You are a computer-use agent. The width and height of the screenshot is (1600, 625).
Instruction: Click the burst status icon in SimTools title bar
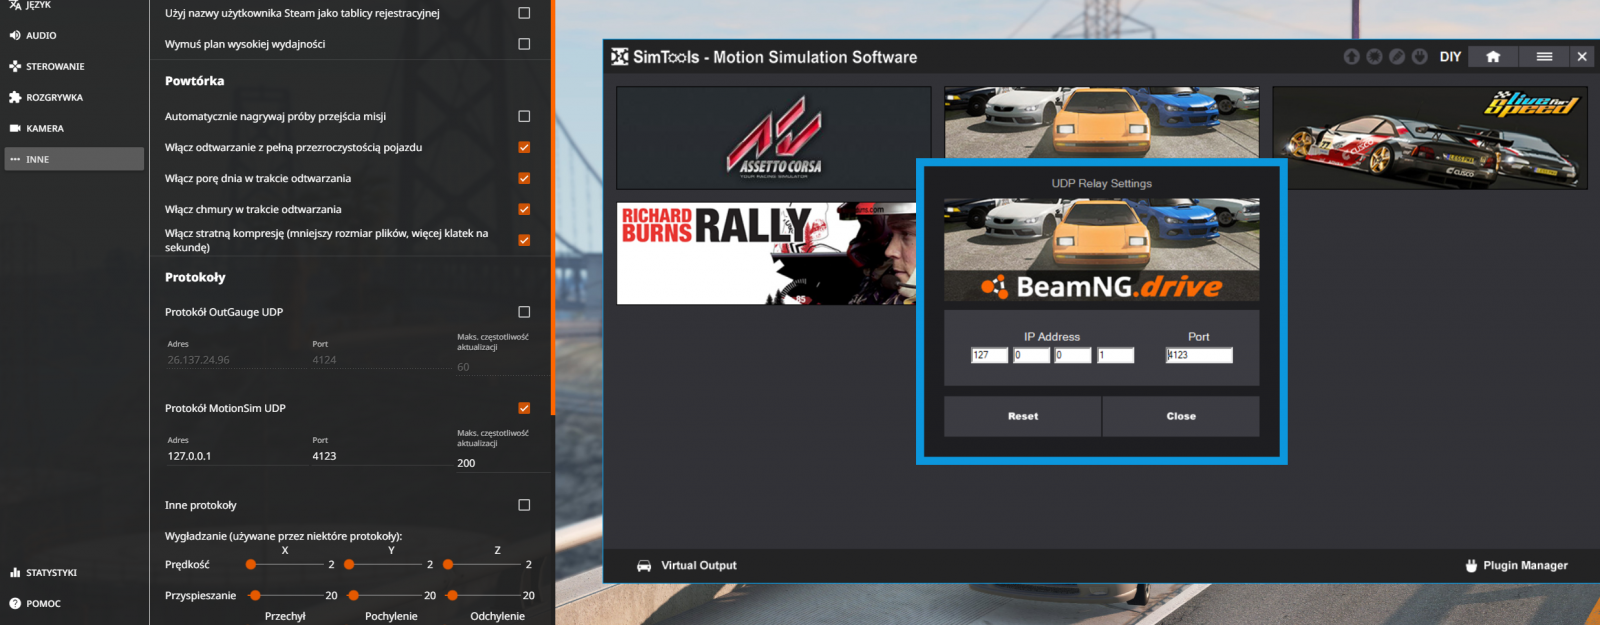tap(1374, 57)
